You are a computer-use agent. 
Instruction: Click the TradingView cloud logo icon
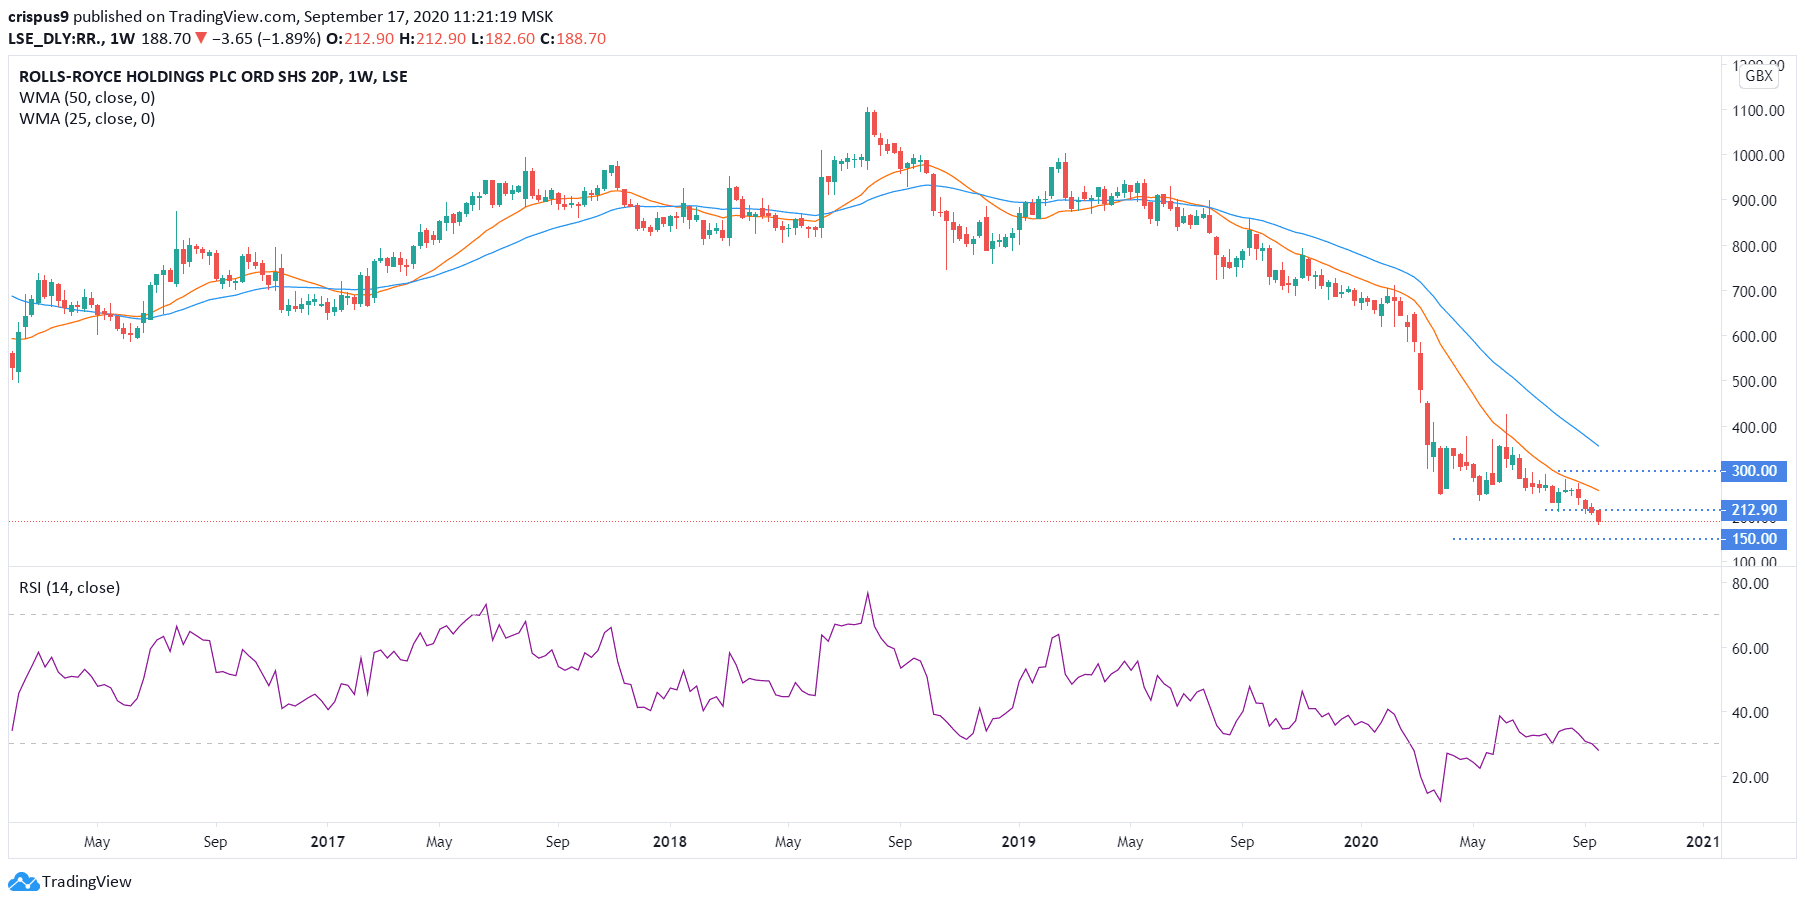point(23,882)
